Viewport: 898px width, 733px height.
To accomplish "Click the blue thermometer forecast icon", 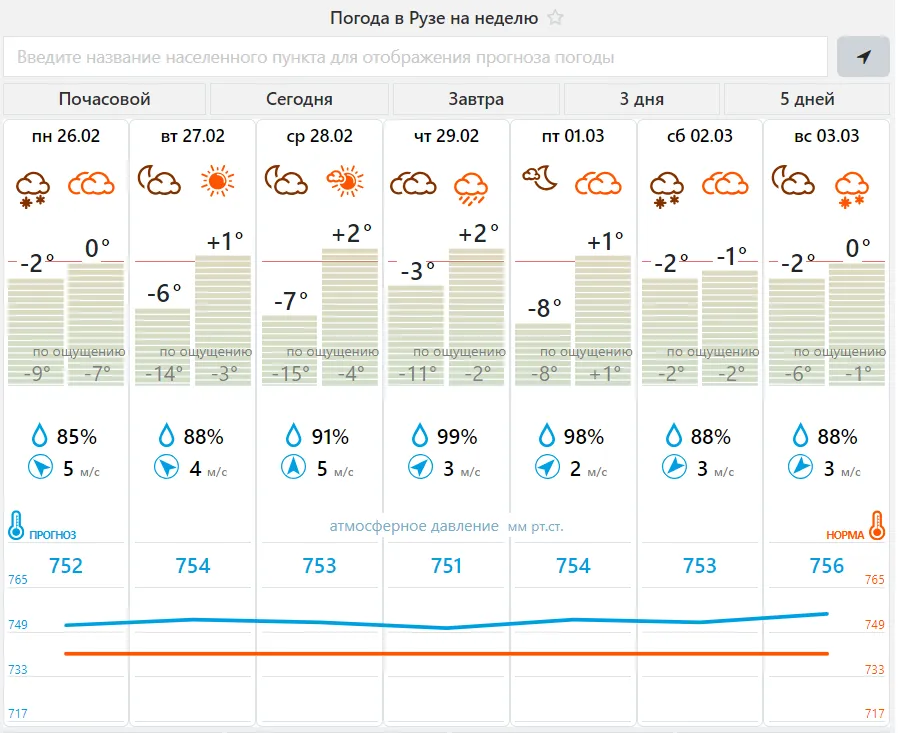I will [x=17, y=525].
